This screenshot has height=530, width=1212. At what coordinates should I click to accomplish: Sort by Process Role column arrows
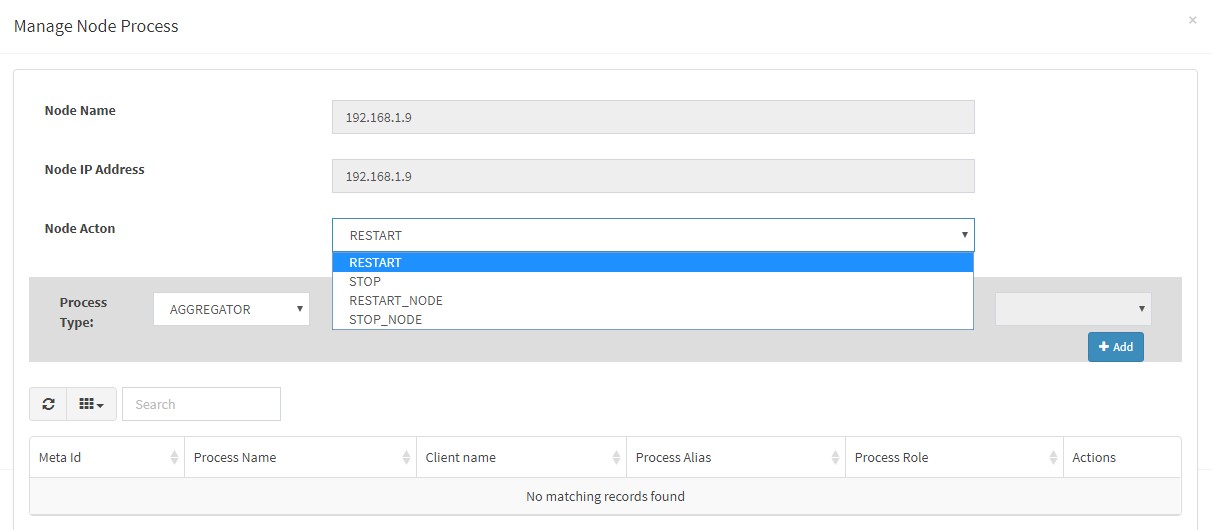click(1053, 457)
